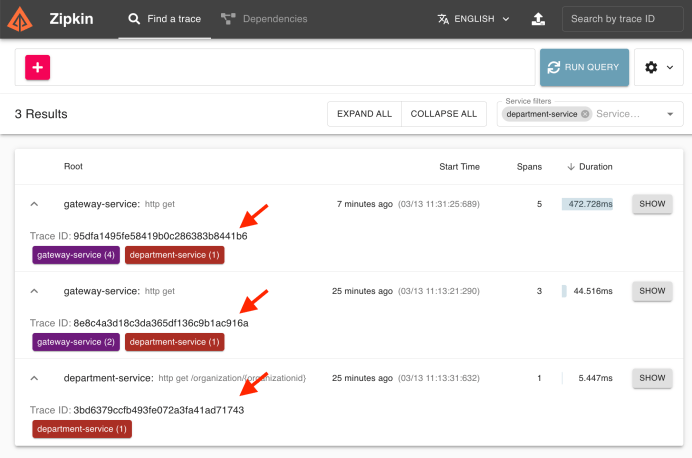Collapse the department-service trace row
692x458 pixels.
point(34,378)
